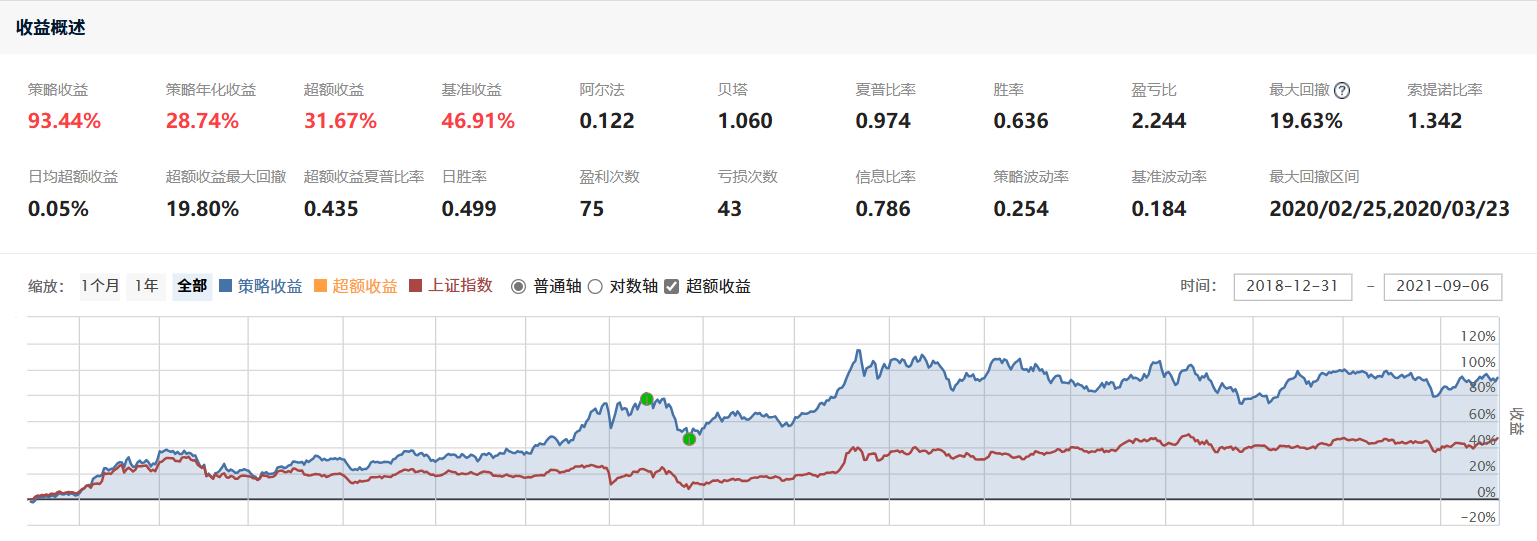Click the red 上证指数 legend square
This screenshot has width=1537, height=541.
(x=416, y=286)
